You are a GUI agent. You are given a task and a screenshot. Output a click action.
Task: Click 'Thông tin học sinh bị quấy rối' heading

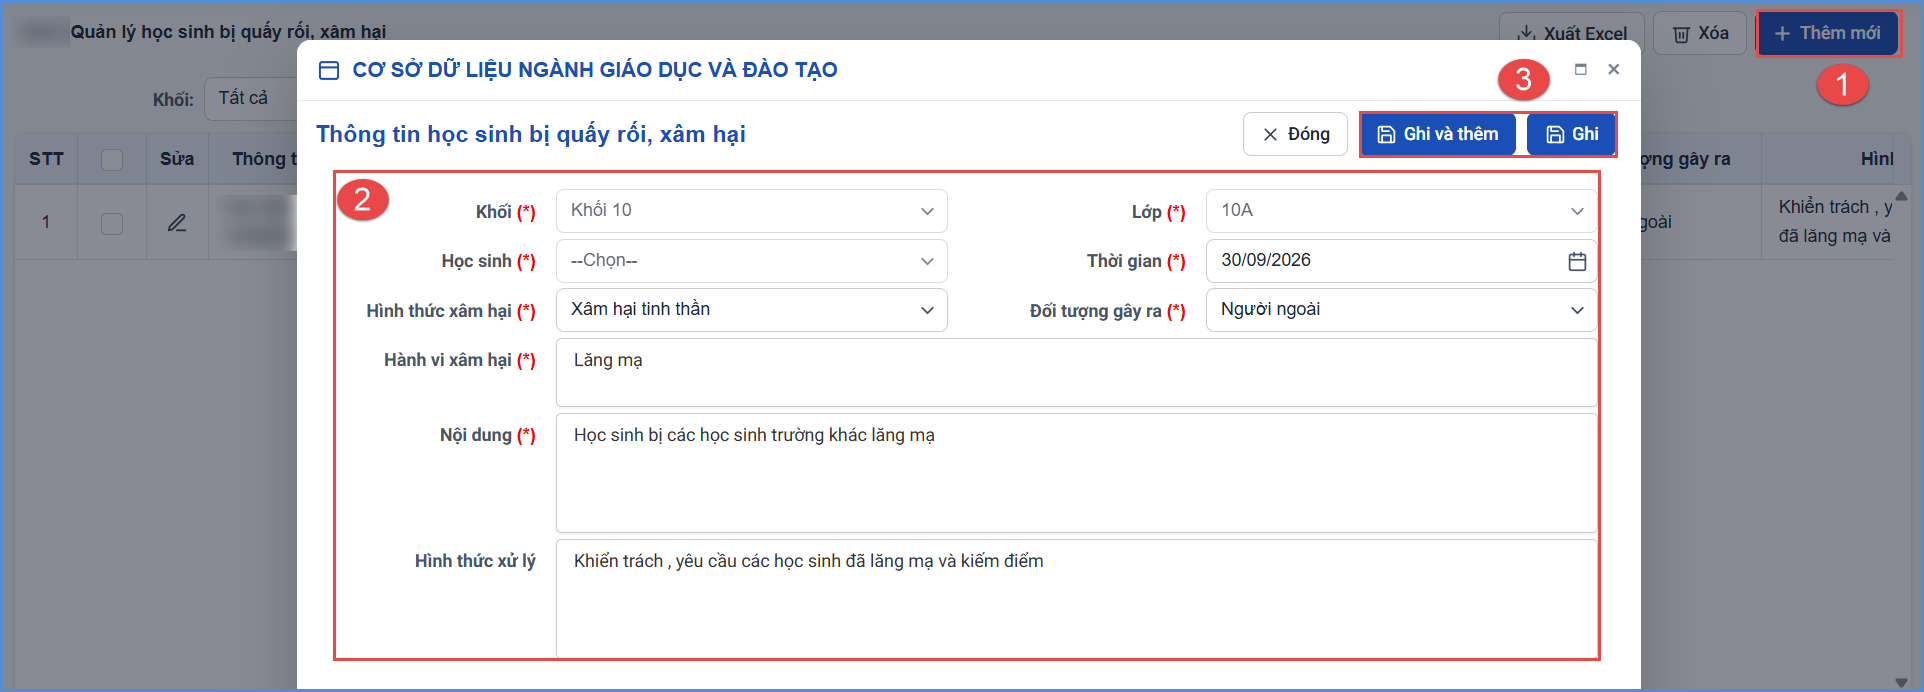pyautogui.click(x=531, y=134)
